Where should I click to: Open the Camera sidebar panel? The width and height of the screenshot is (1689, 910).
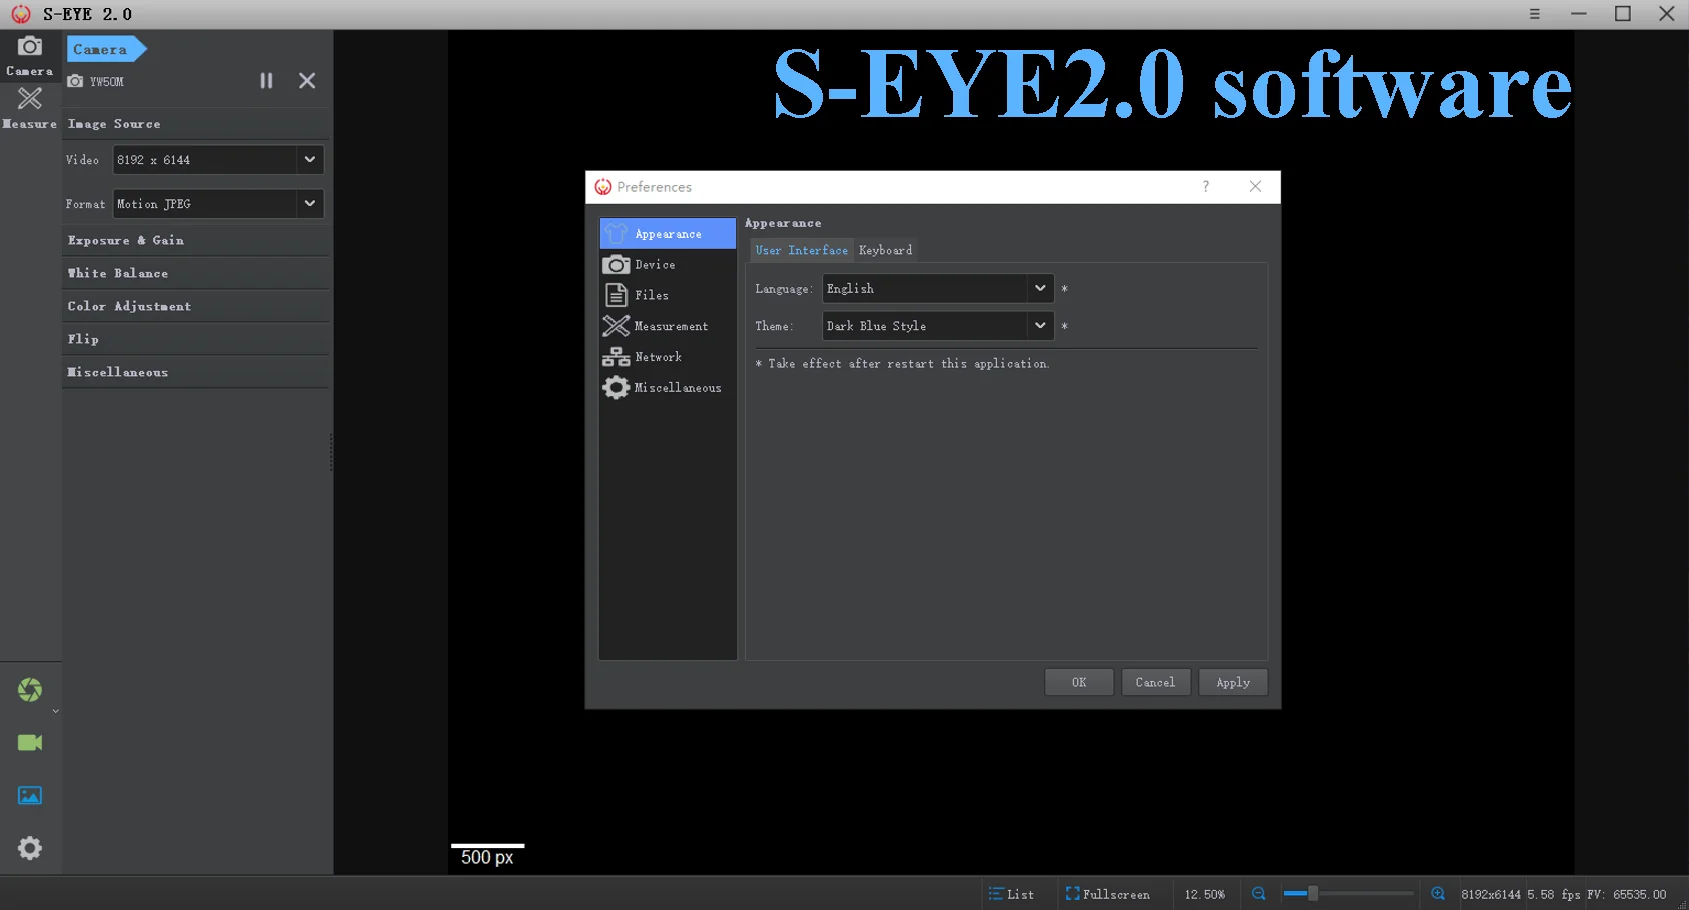tap(30, 56)
